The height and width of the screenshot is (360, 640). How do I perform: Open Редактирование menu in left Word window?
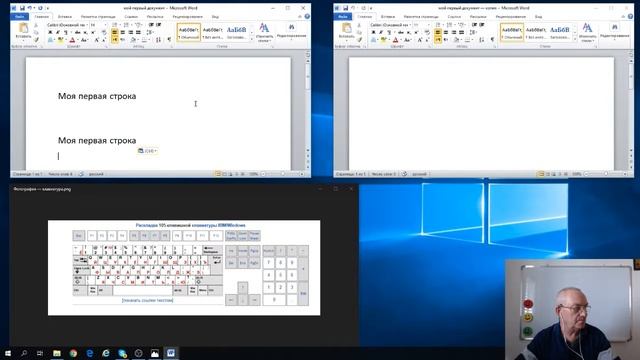[x=291, y=31]
